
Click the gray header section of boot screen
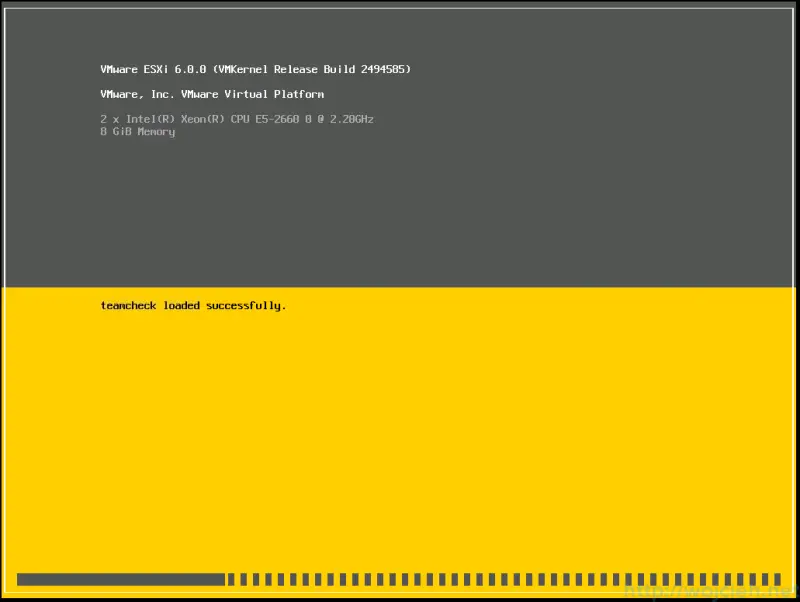(400, 200)
